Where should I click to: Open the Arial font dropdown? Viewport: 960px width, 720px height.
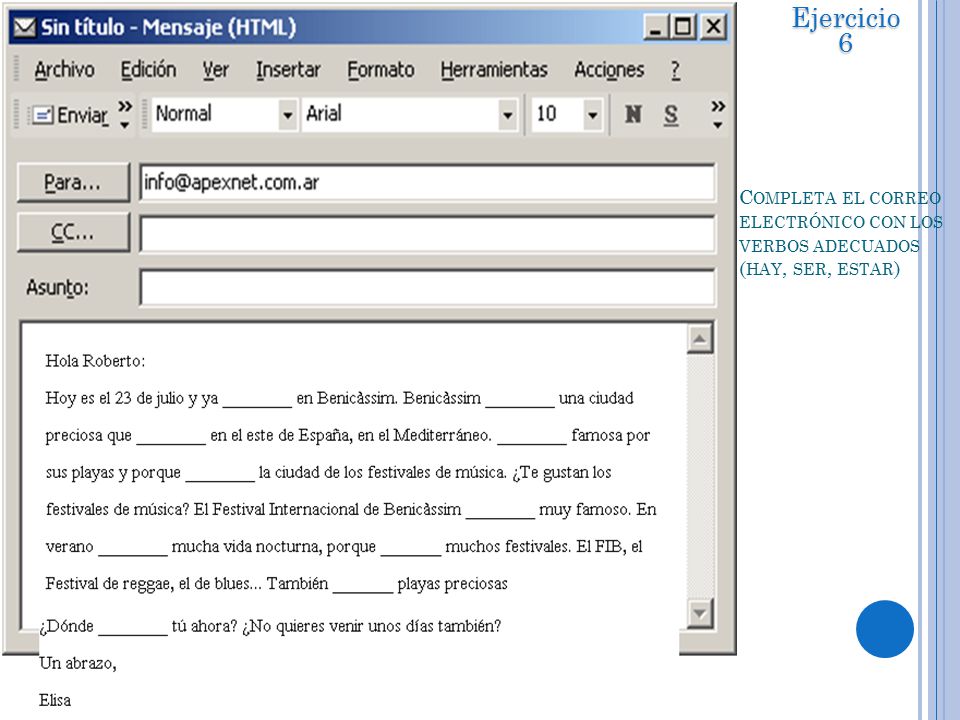[x=507, y=114]
